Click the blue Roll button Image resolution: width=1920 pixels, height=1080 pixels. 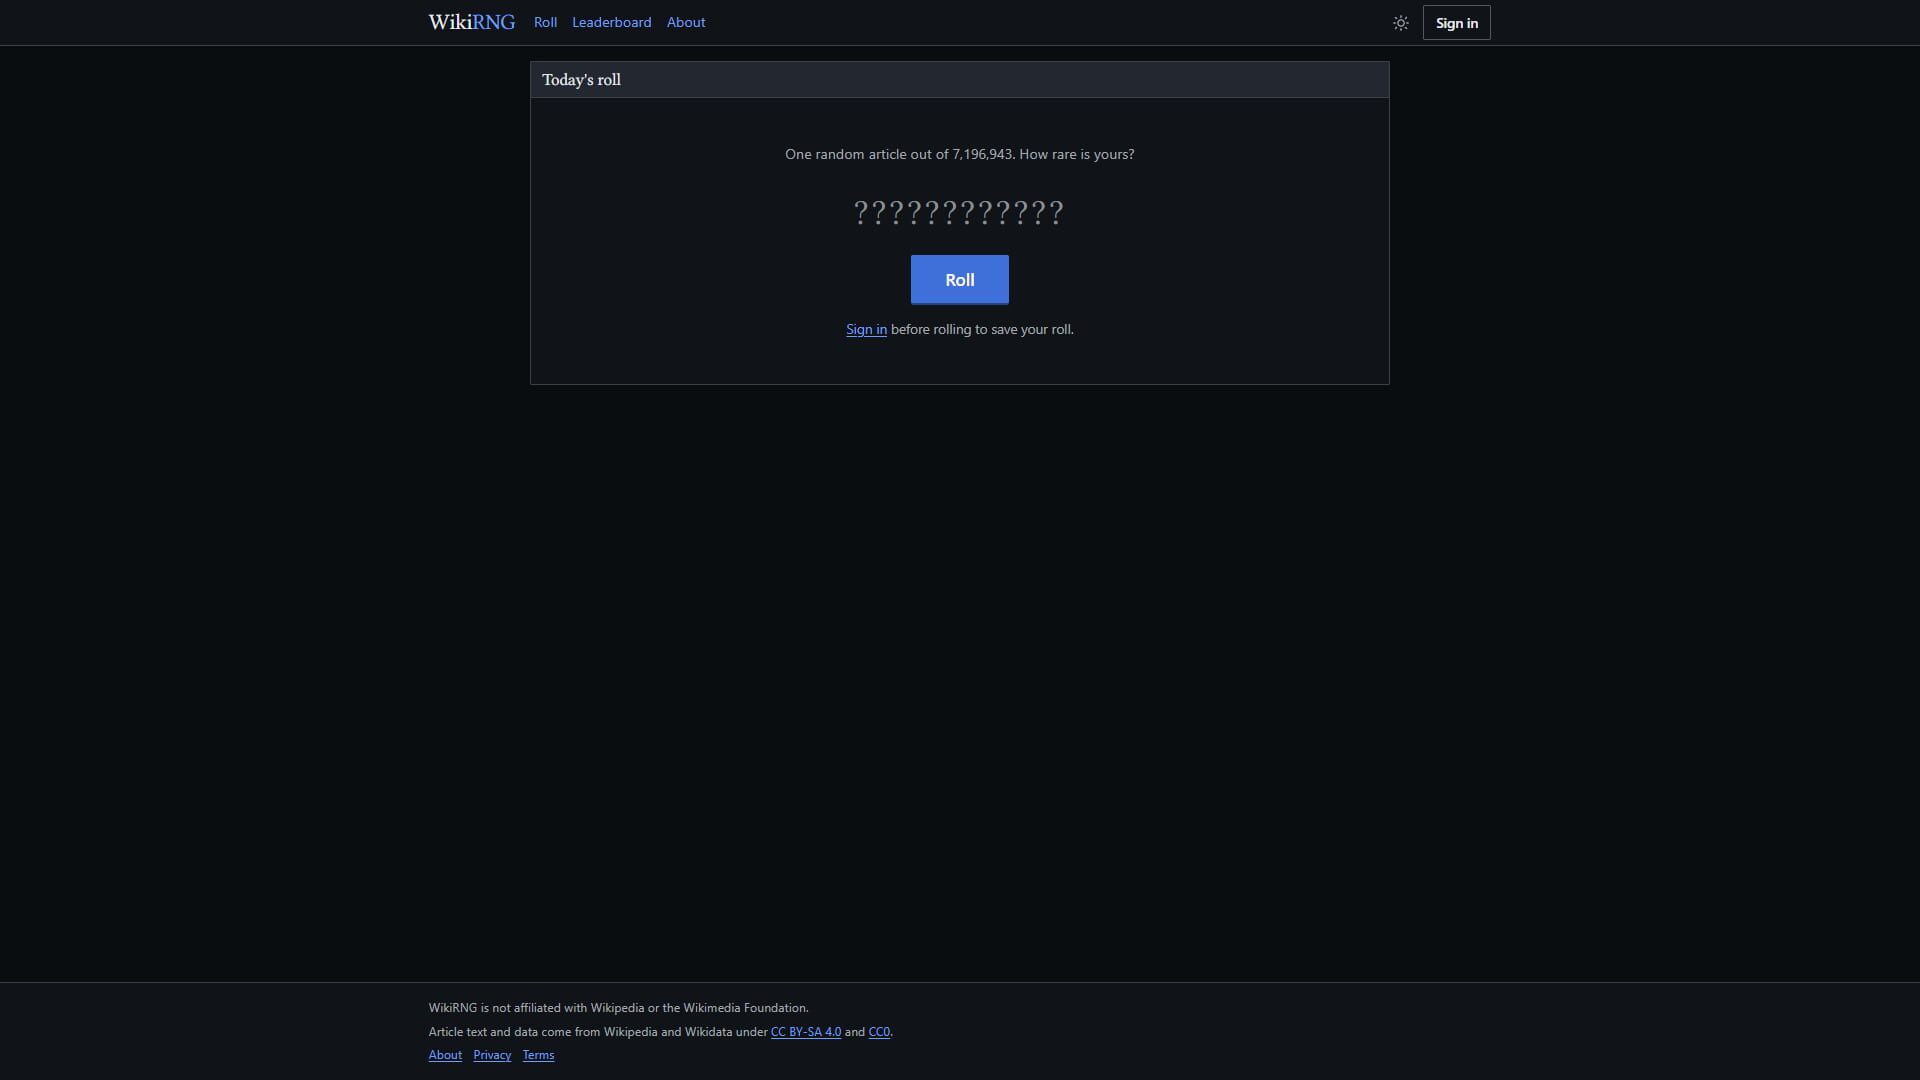click(959, 280)
